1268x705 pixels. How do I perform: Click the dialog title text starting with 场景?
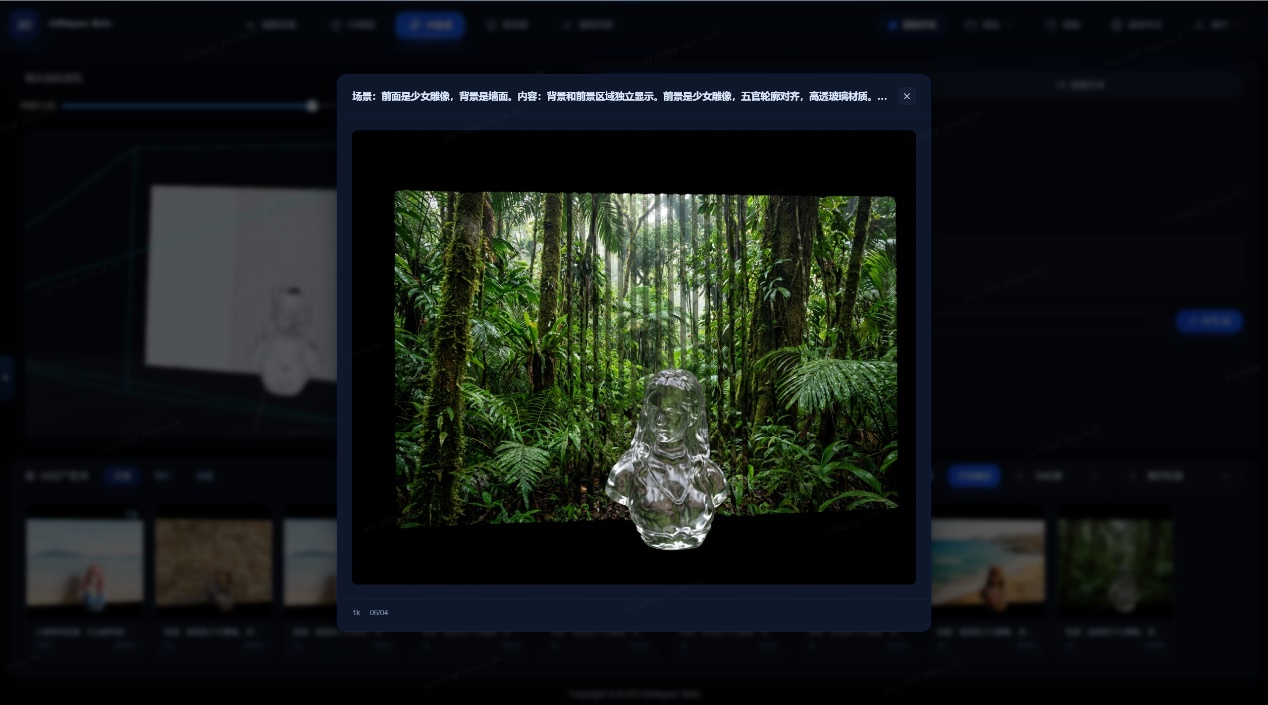(x=619, y=97)
